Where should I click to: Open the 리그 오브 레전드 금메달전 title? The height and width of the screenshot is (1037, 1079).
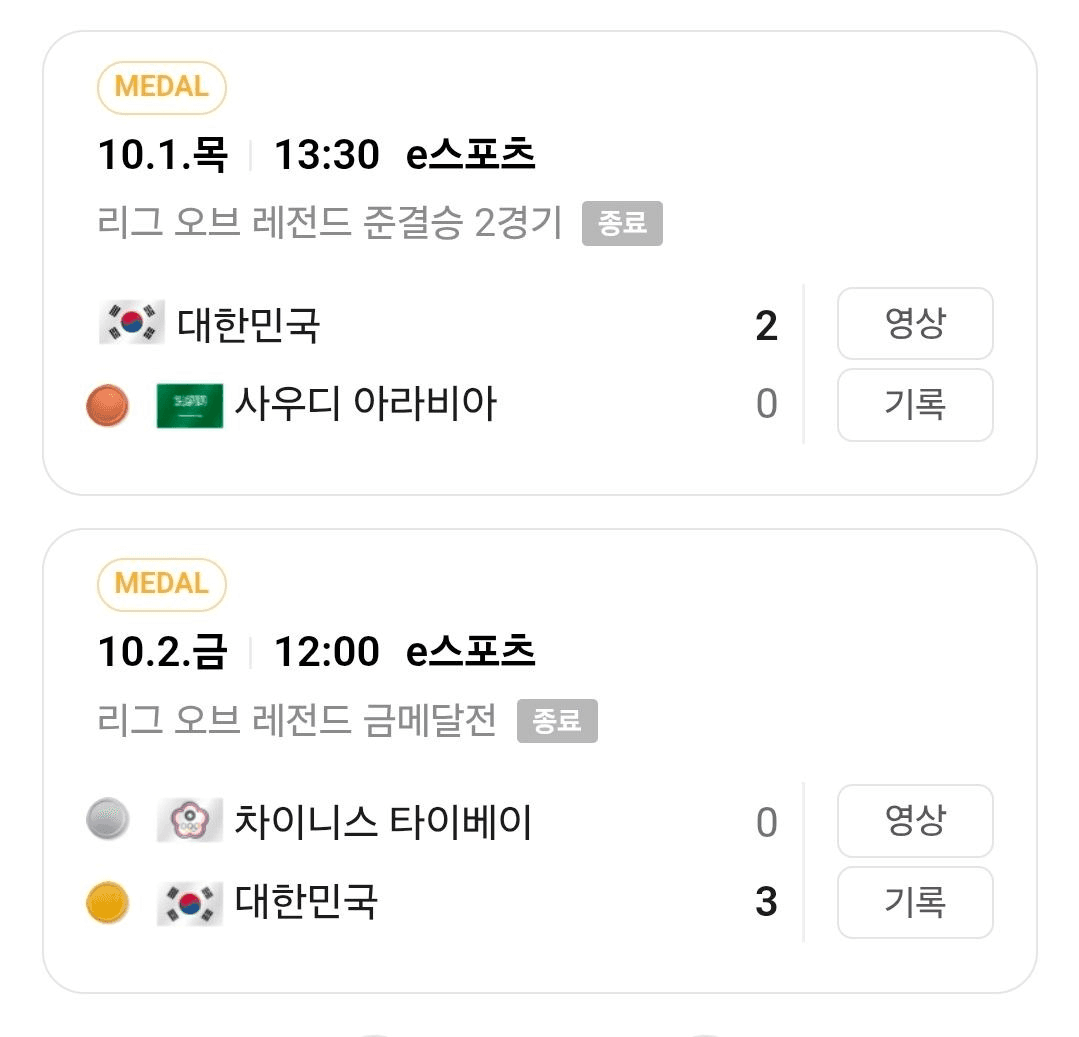[297, 720]
